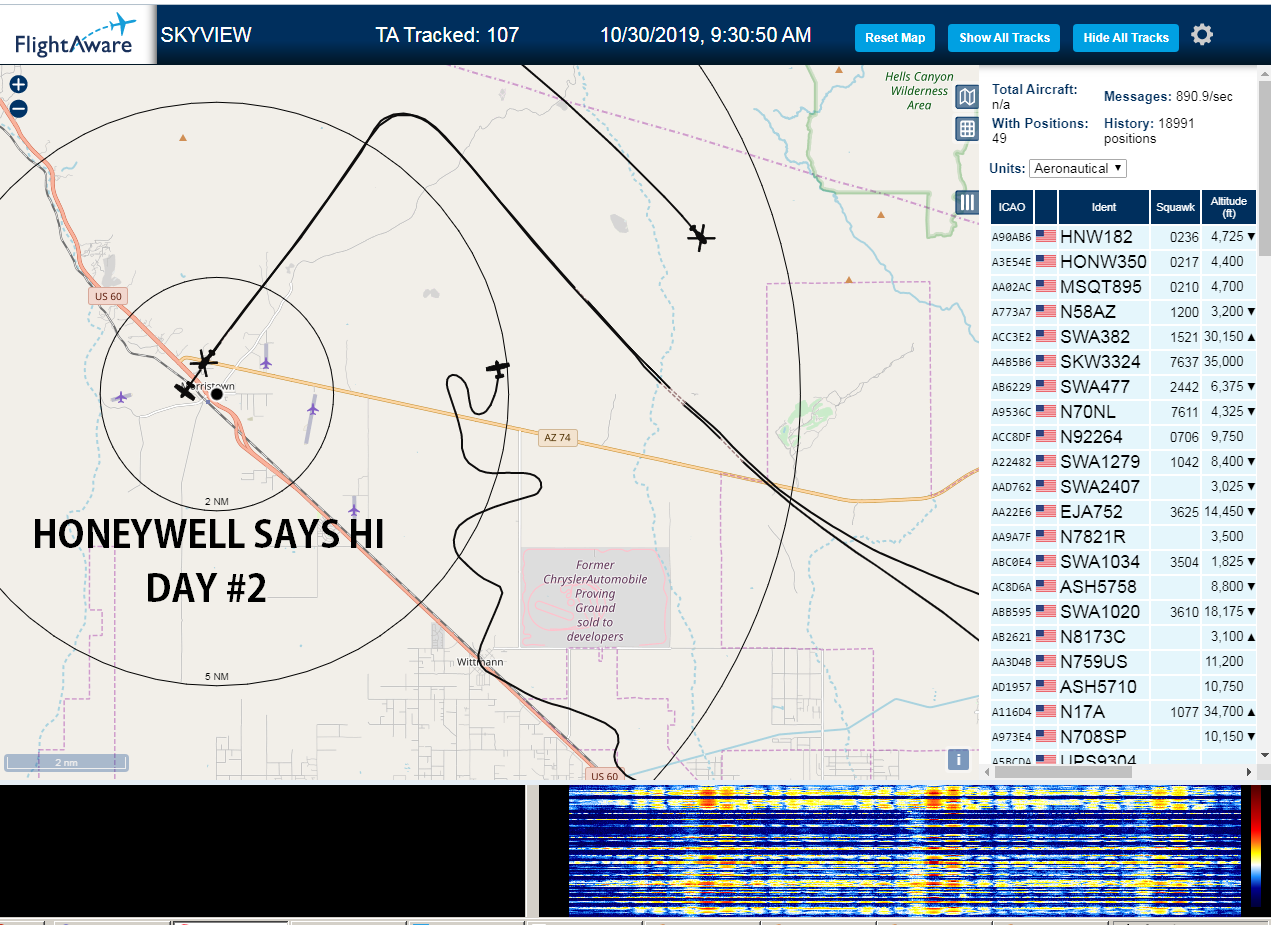Image resolution: width=1271 pixels, height=925 pixels.
Task: Click the Former Chrysler Proving Ground label
Action: pyautogui.click(x=595, y=600)
